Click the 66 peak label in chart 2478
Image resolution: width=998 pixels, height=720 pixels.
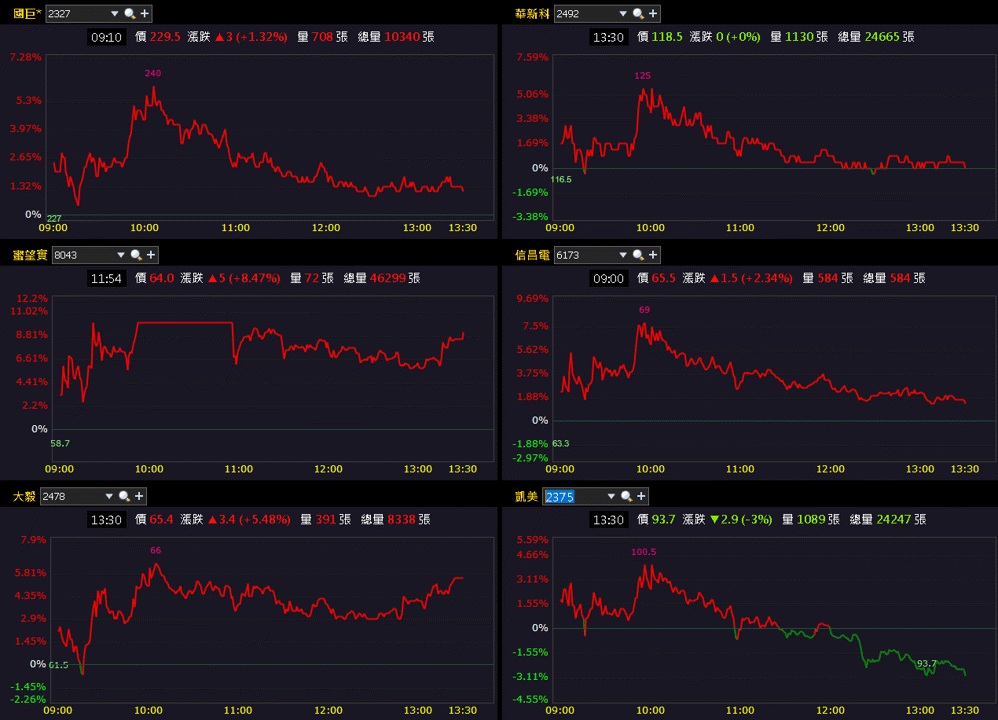click(x=155, y=551)
